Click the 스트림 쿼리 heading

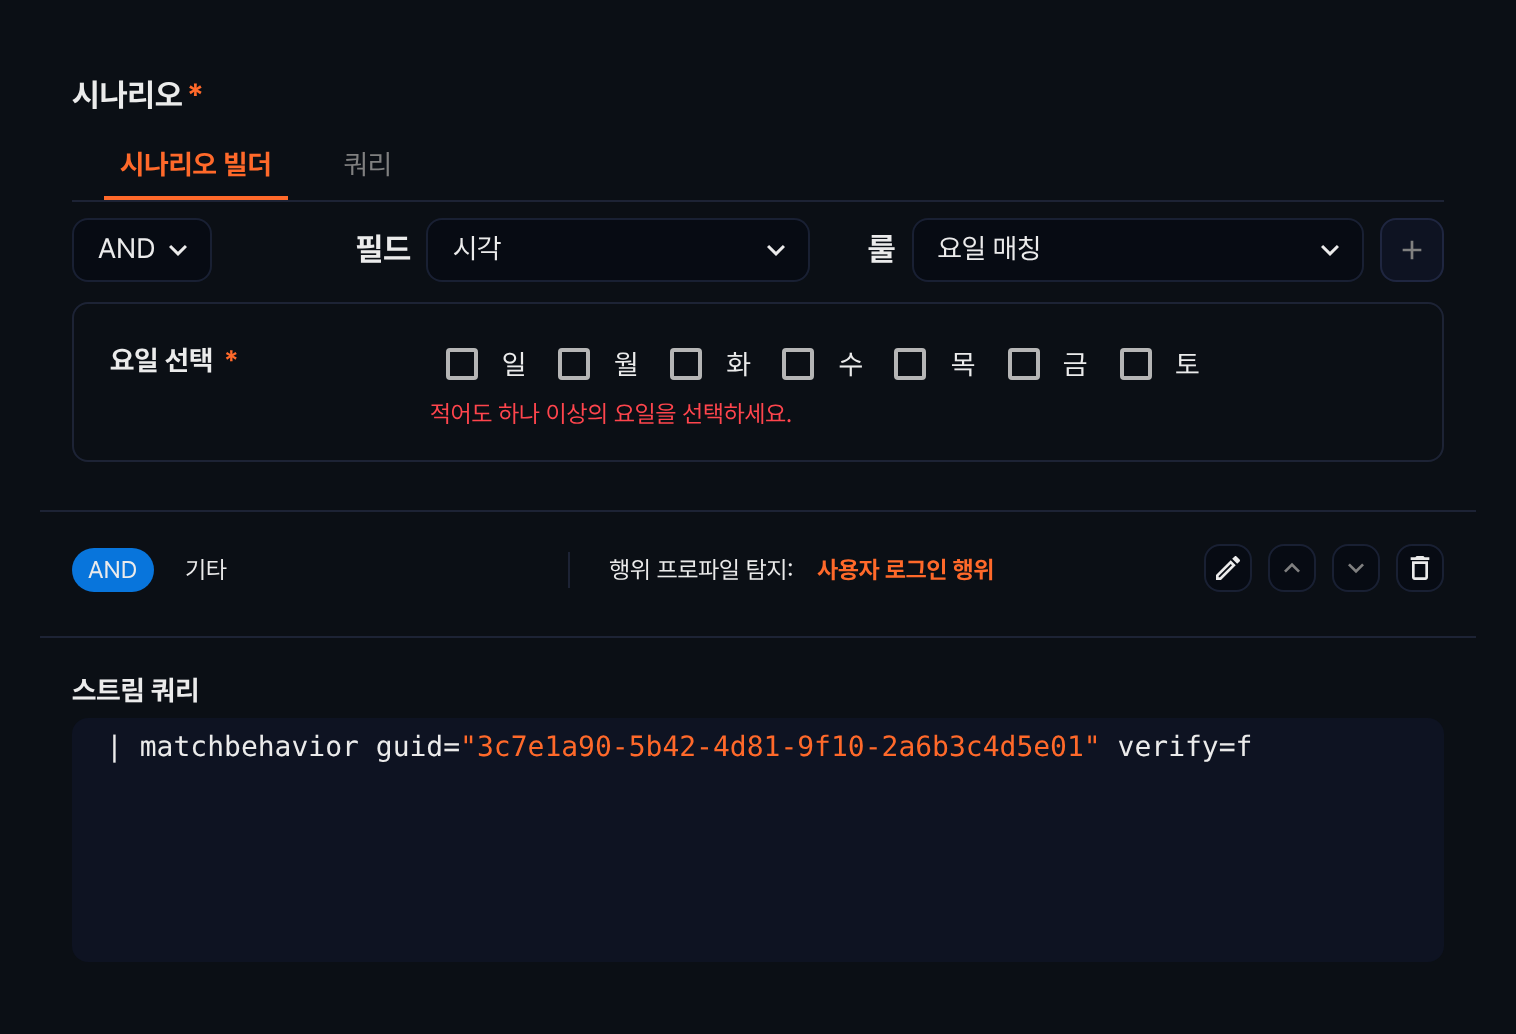pyautogui.click(x=136, y=690)
